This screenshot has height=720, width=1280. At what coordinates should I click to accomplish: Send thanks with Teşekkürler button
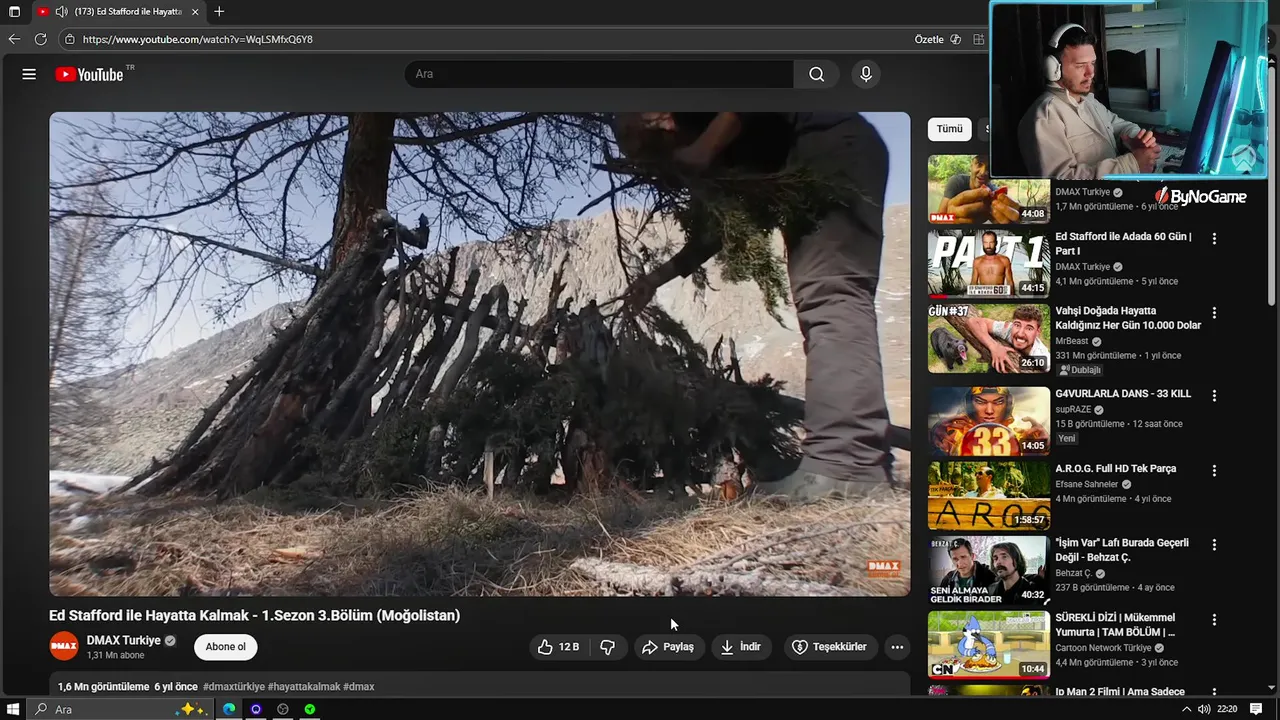[x=830, y=647]
